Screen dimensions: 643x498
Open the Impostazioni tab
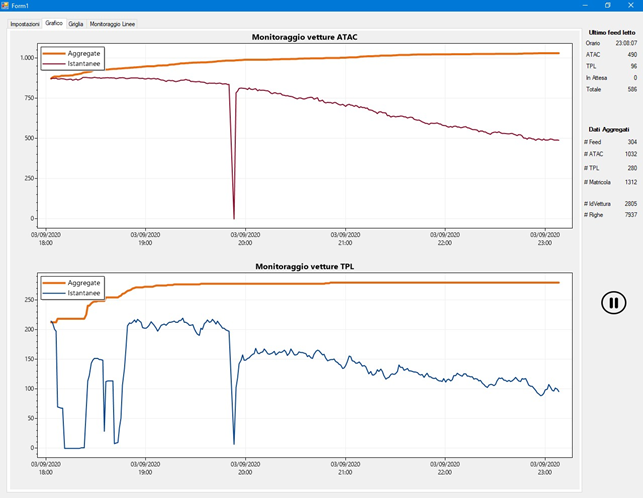click(25, 23)
